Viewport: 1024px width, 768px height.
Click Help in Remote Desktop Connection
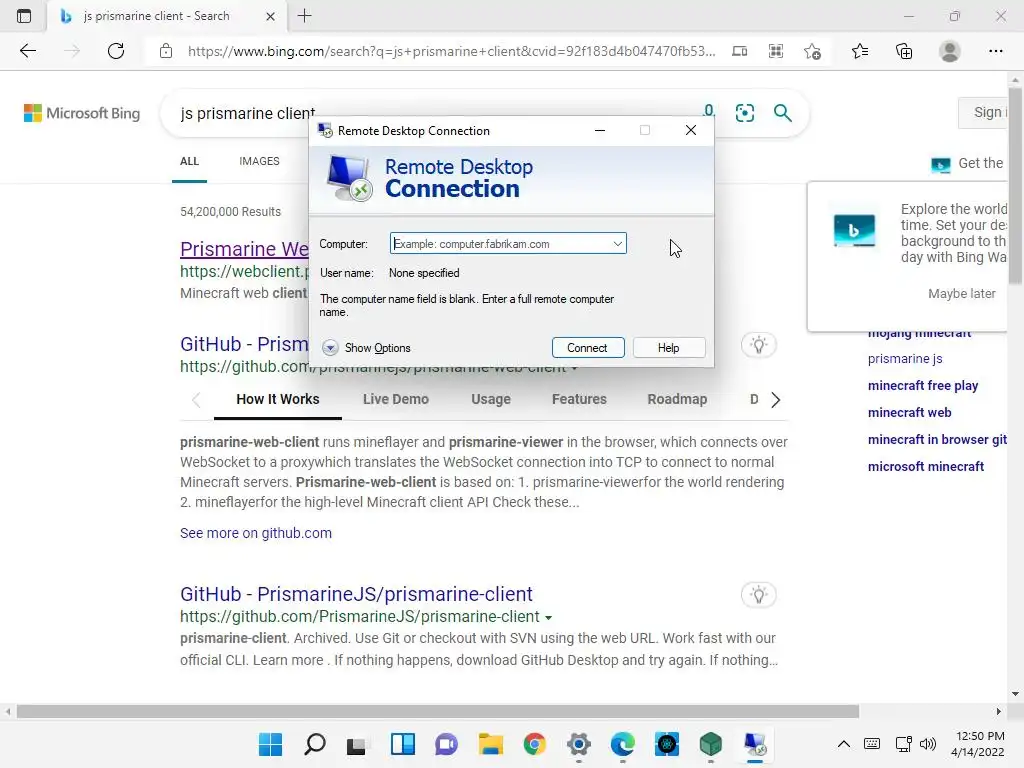[669, 348]
